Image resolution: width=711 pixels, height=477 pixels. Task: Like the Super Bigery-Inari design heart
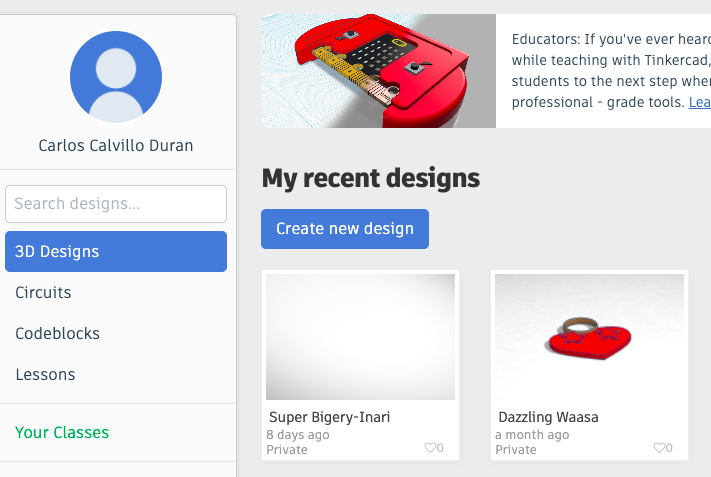pyautogui.click(x=431, y=448)
